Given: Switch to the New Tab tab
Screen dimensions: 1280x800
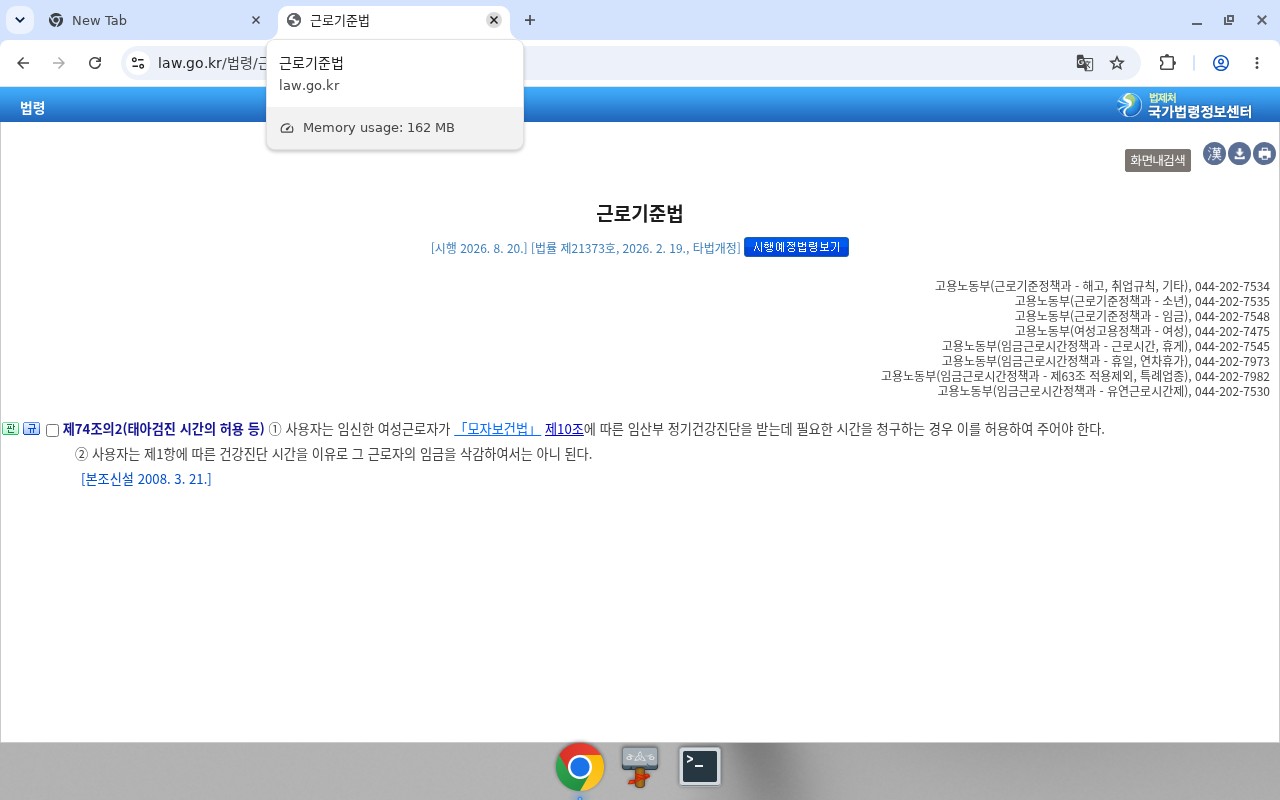Looking at the screenshot, I should tap(155, 20).
